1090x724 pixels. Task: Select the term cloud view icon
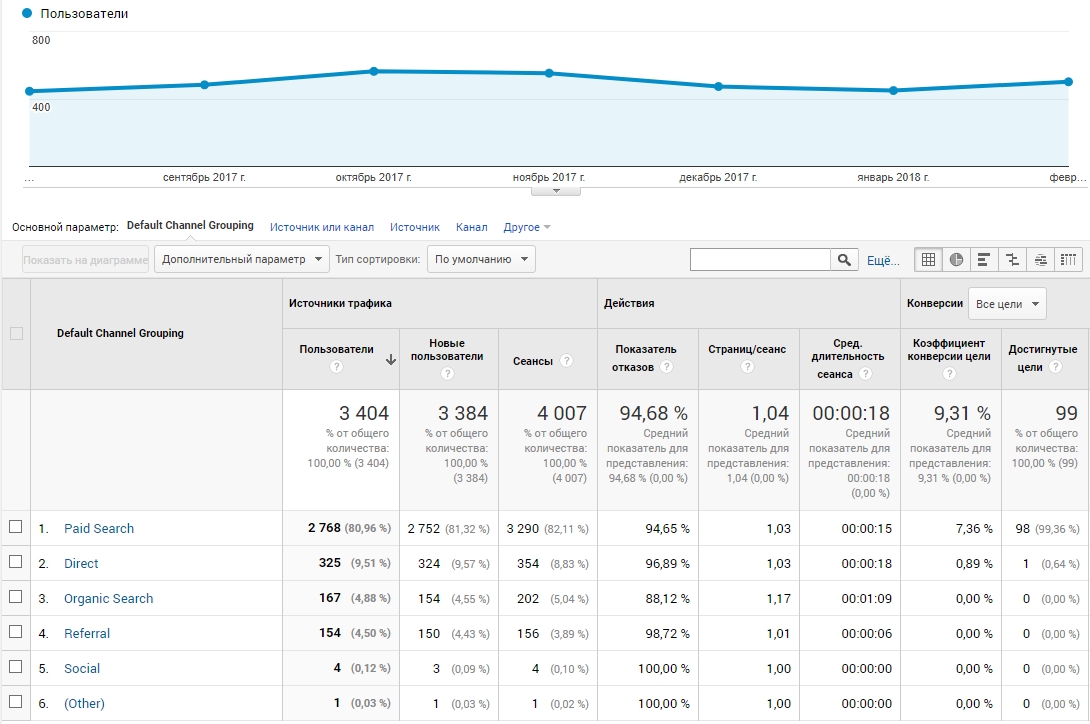[x=1040, y=259]
